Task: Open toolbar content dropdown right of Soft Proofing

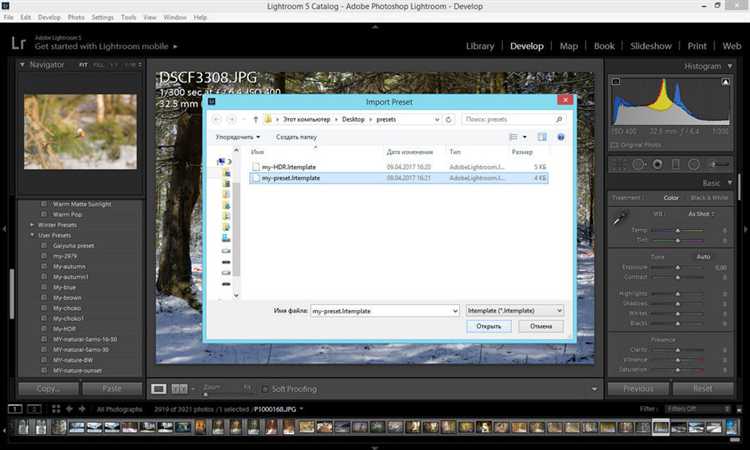Action: tap(594, 389)
